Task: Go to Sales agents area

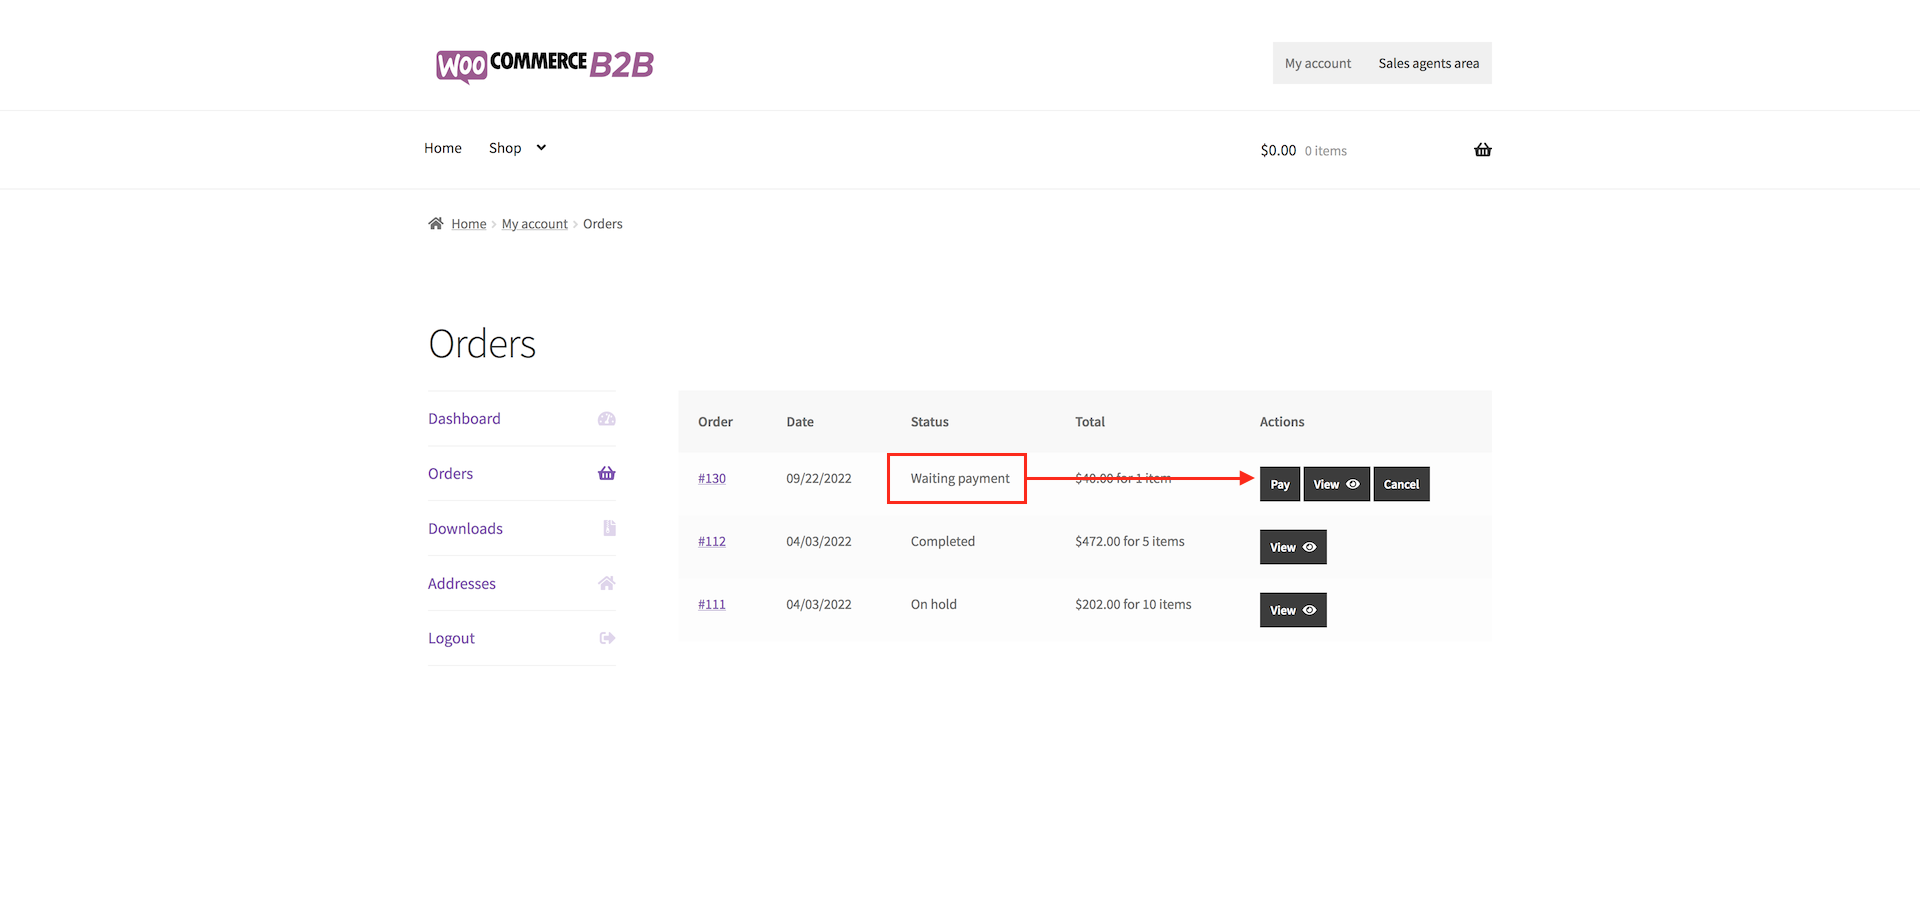Action: click(1428, 62)
